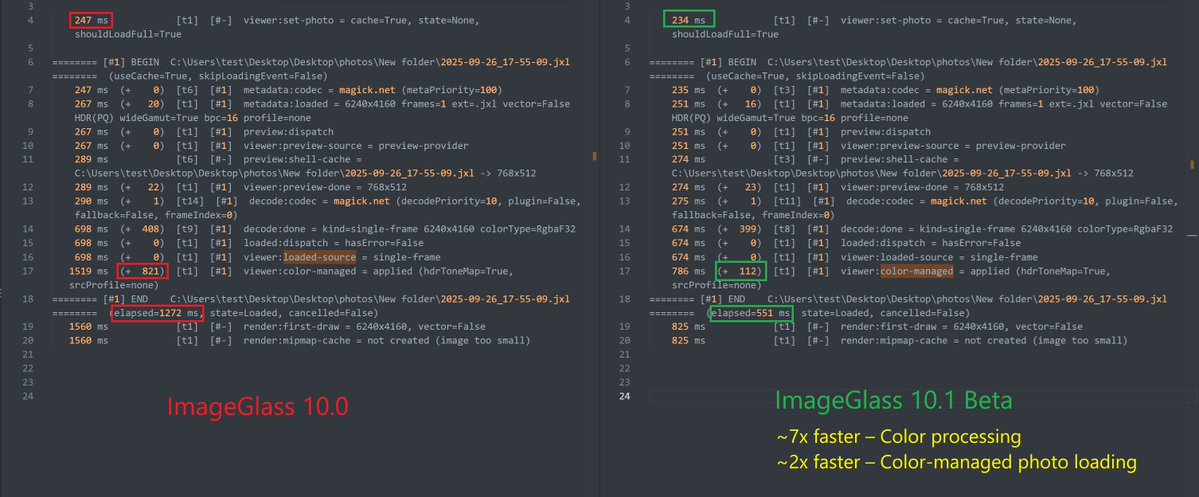1199x497 pixels.
Task: Click the "1519 ms" timestamp in left pane
Action: click(x=88, y=271)
